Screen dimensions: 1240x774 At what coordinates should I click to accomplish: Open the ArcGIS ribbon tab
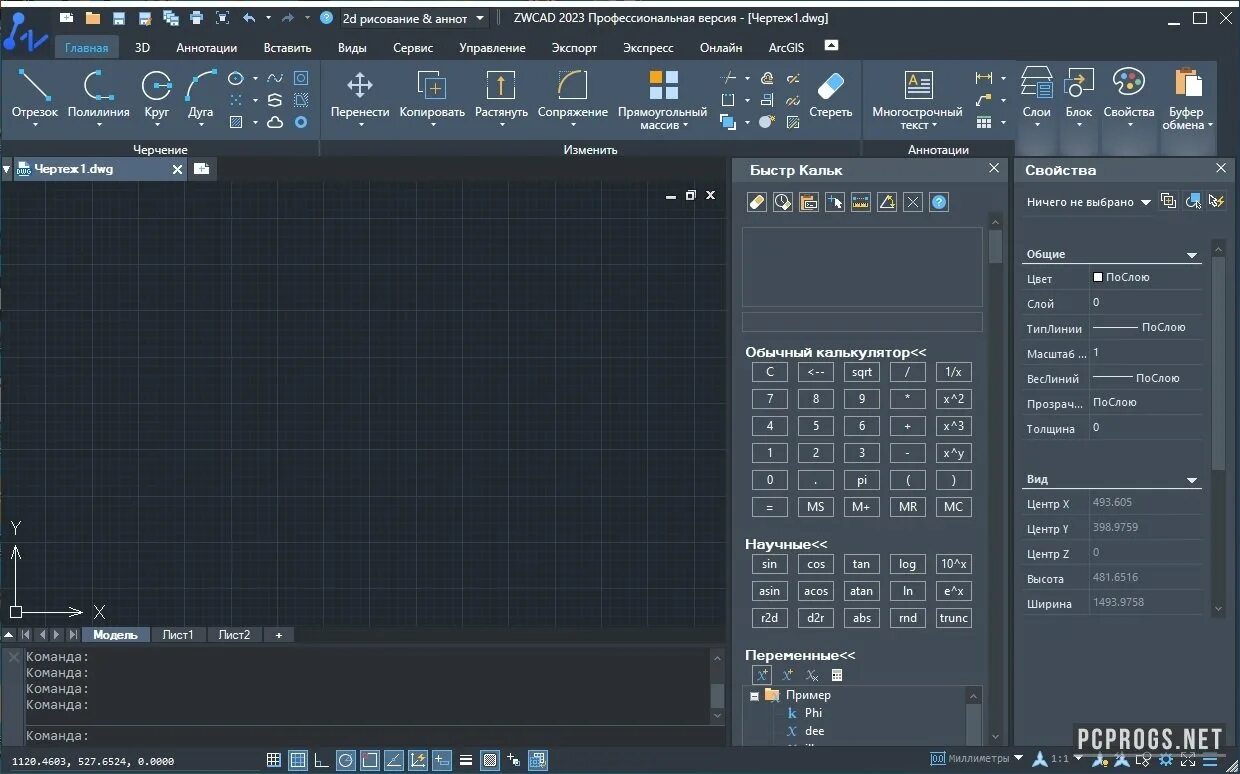tap(787, 47)
